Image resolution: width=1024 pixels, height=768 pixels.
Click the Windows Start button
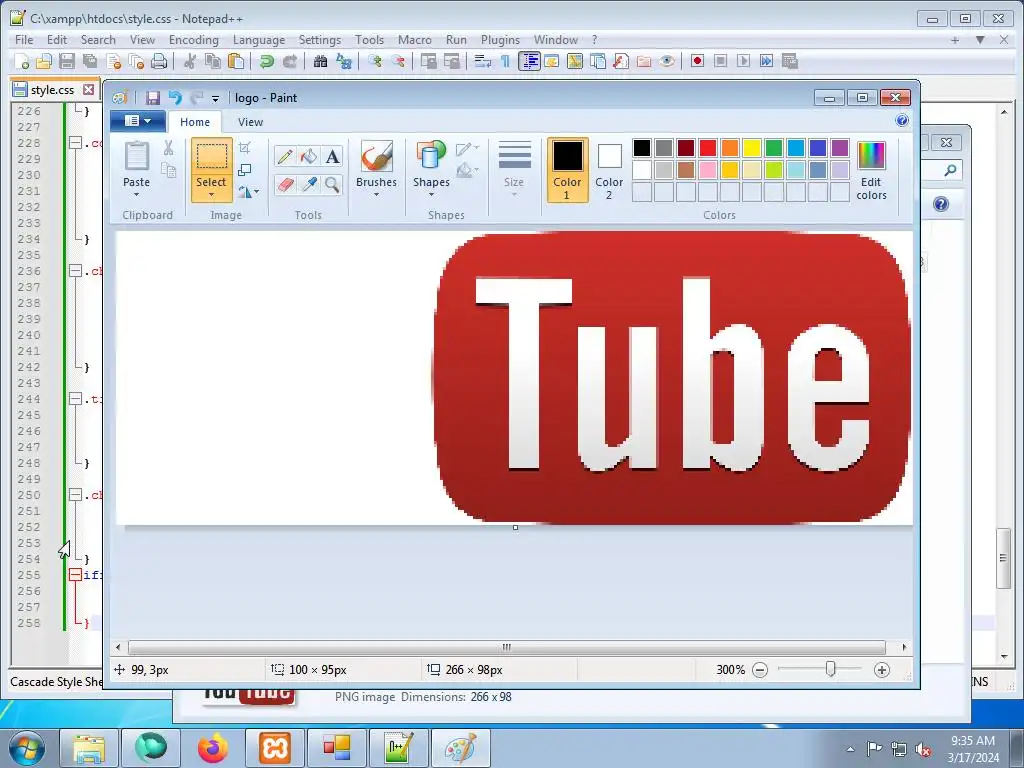point(27,748)
